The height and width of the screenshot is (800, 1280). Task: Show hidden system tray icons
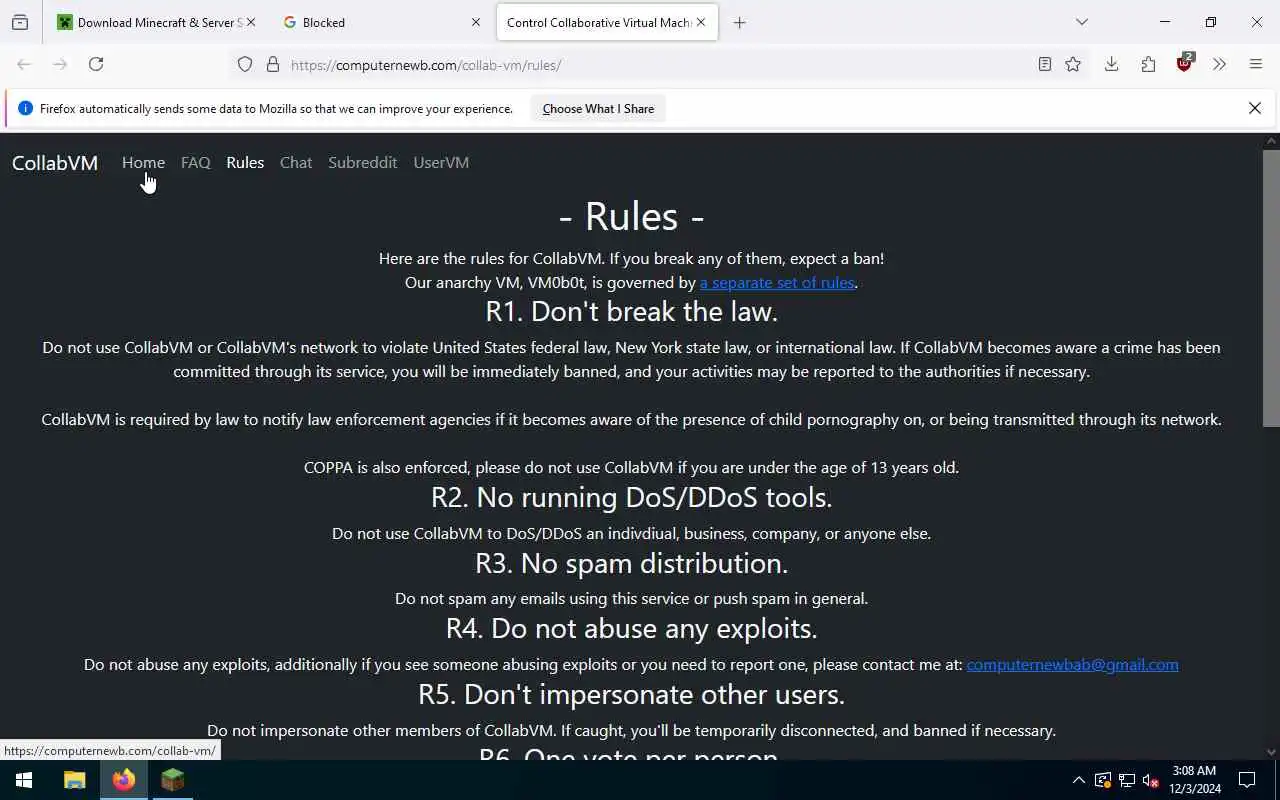(1078, 780)
